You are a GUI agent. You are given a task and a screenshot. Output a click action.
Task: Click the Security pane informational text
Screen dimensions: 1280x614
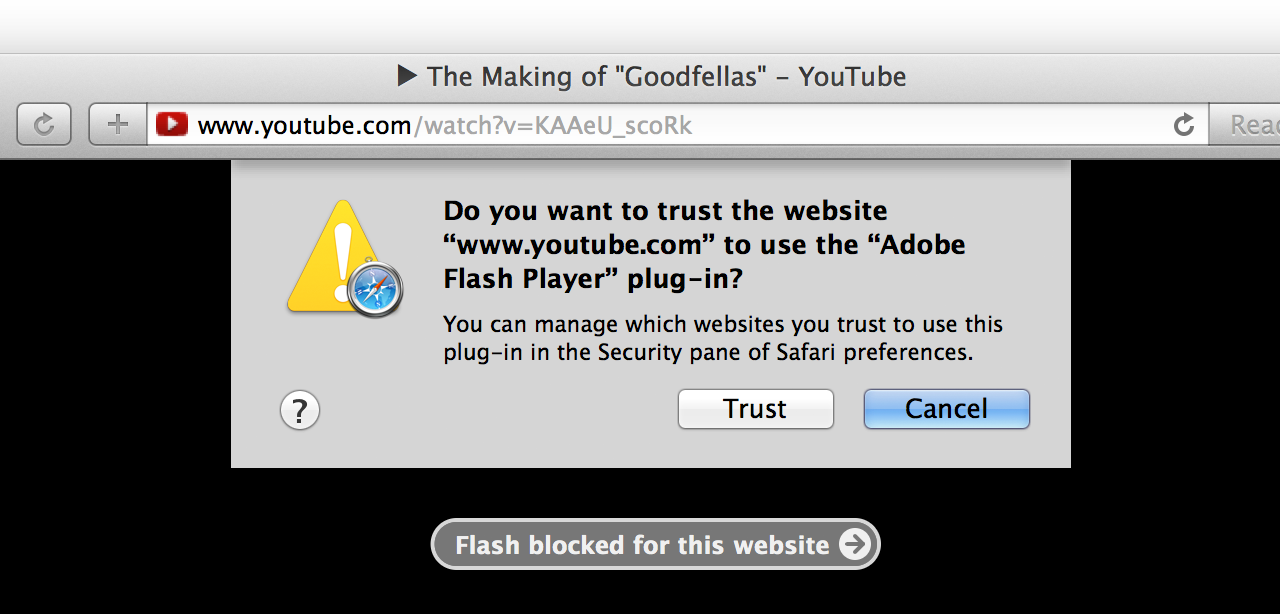coord(723,339)
